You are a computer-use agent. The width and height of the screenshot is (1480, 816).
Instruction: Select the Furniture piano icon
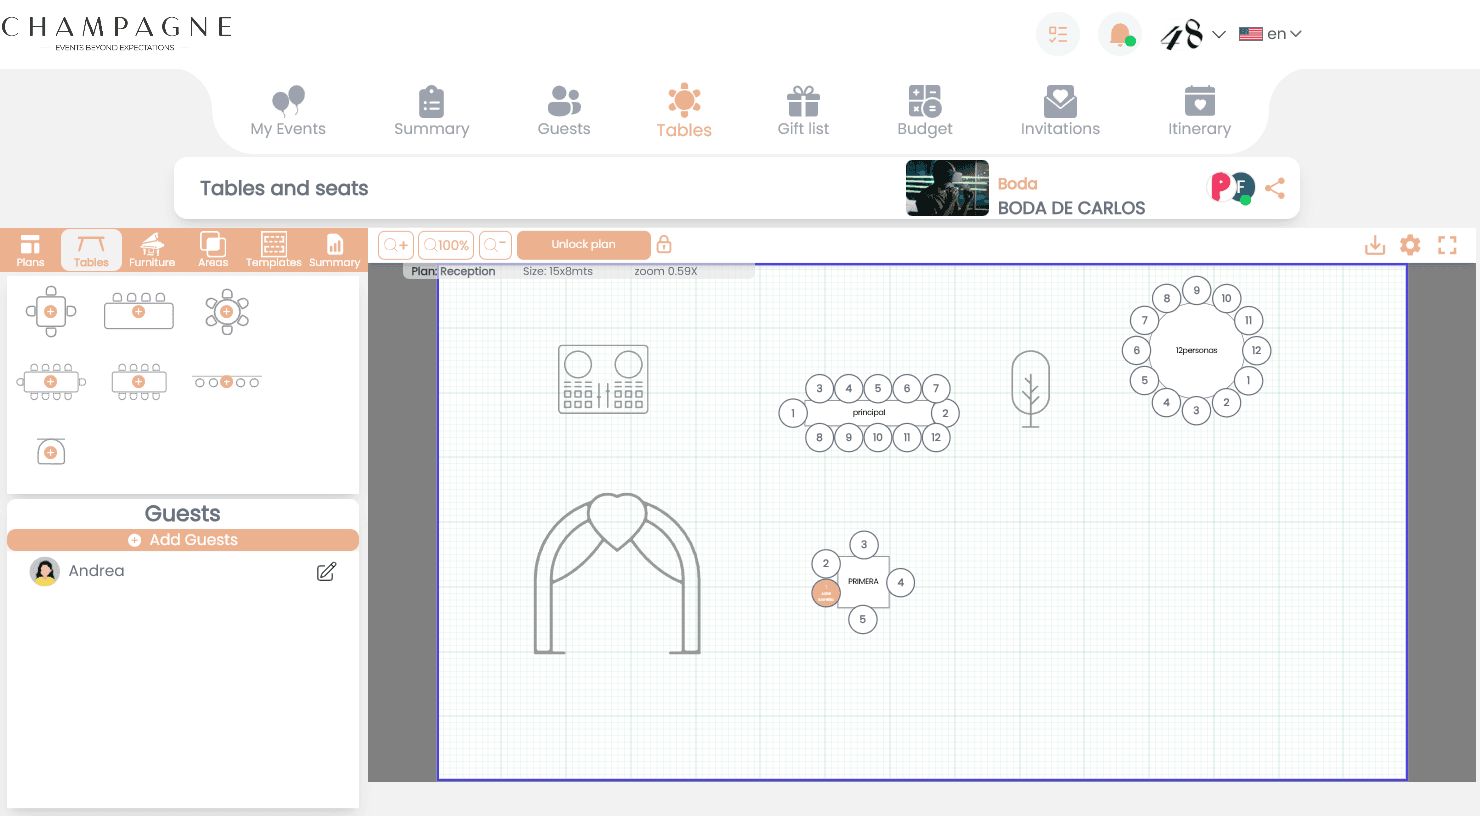point(151,249)
